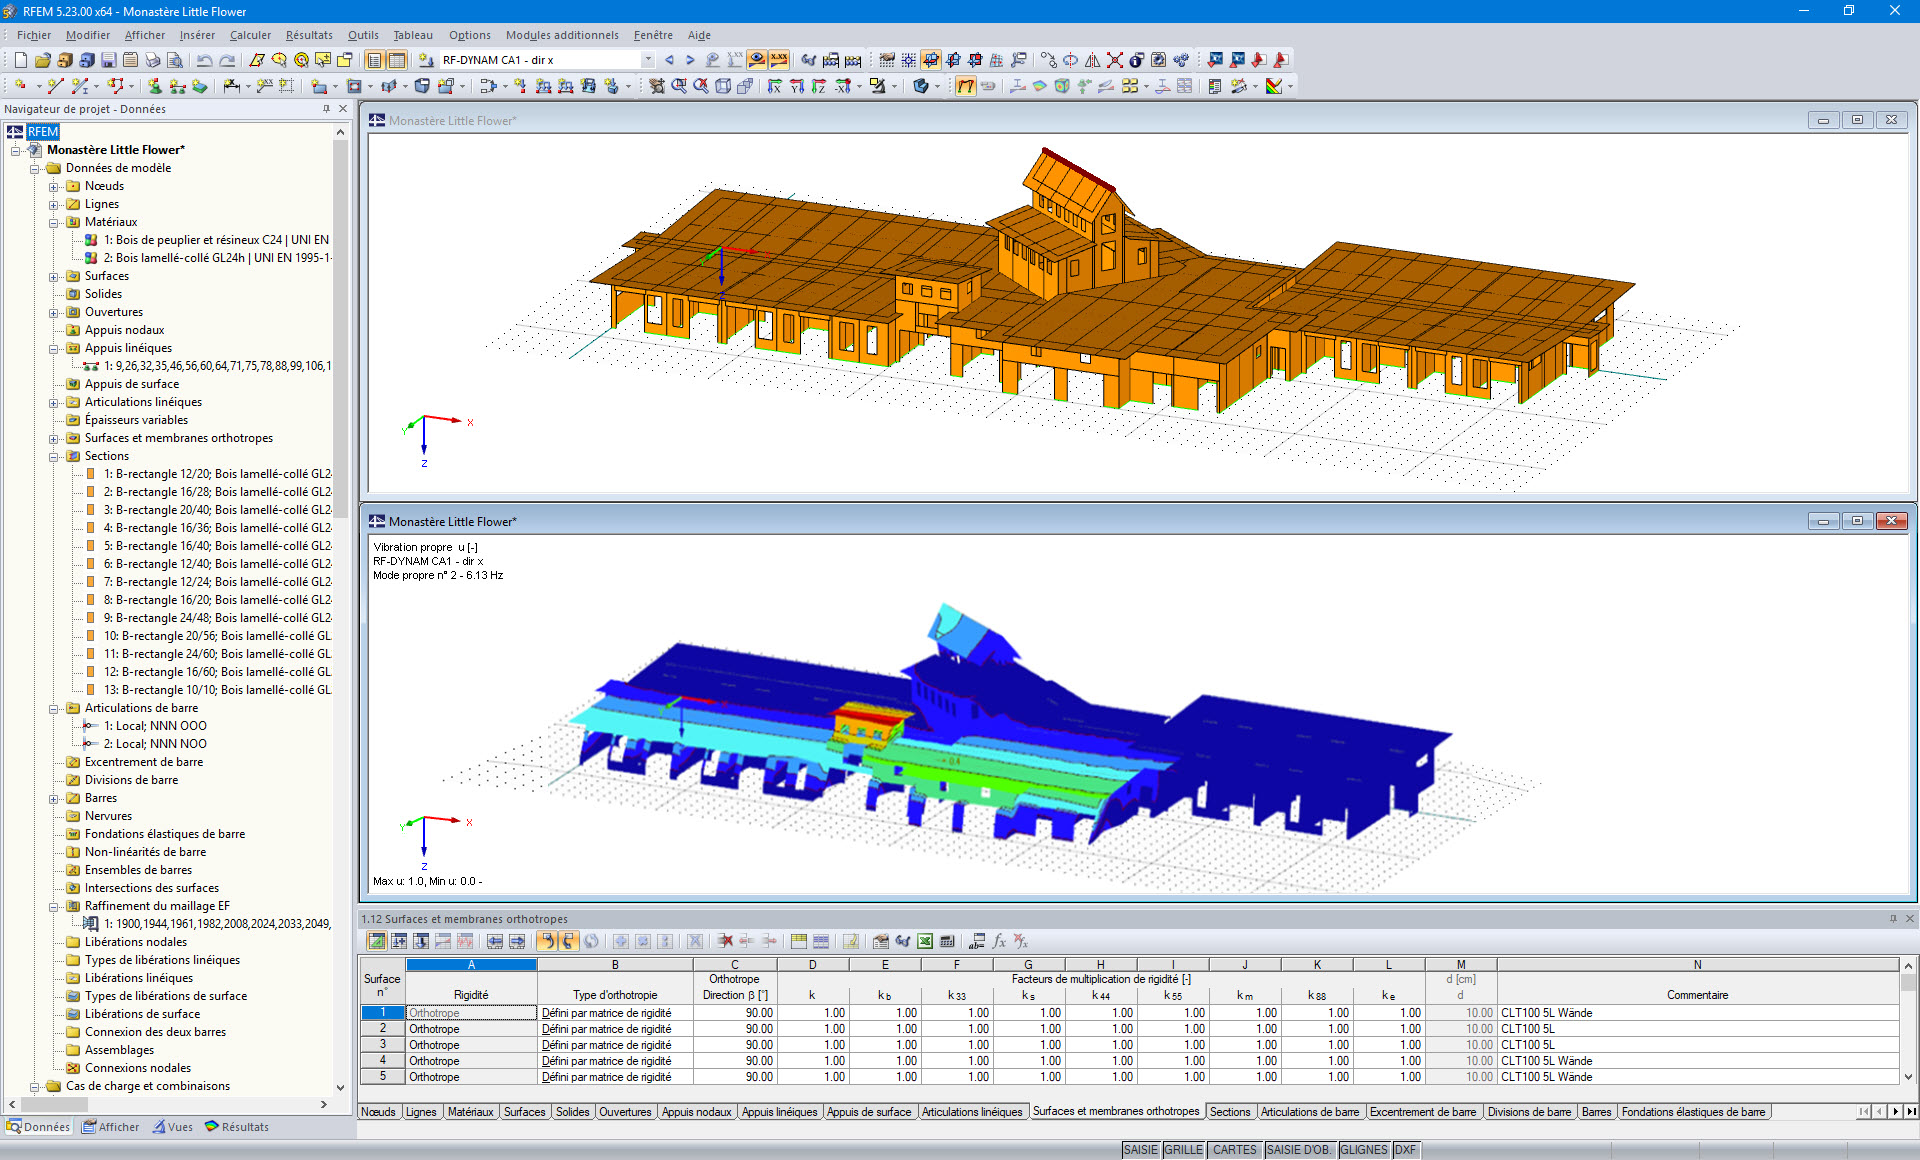
Task: Click the Undo icon in the main toolbar
Action: click(203, 60)
